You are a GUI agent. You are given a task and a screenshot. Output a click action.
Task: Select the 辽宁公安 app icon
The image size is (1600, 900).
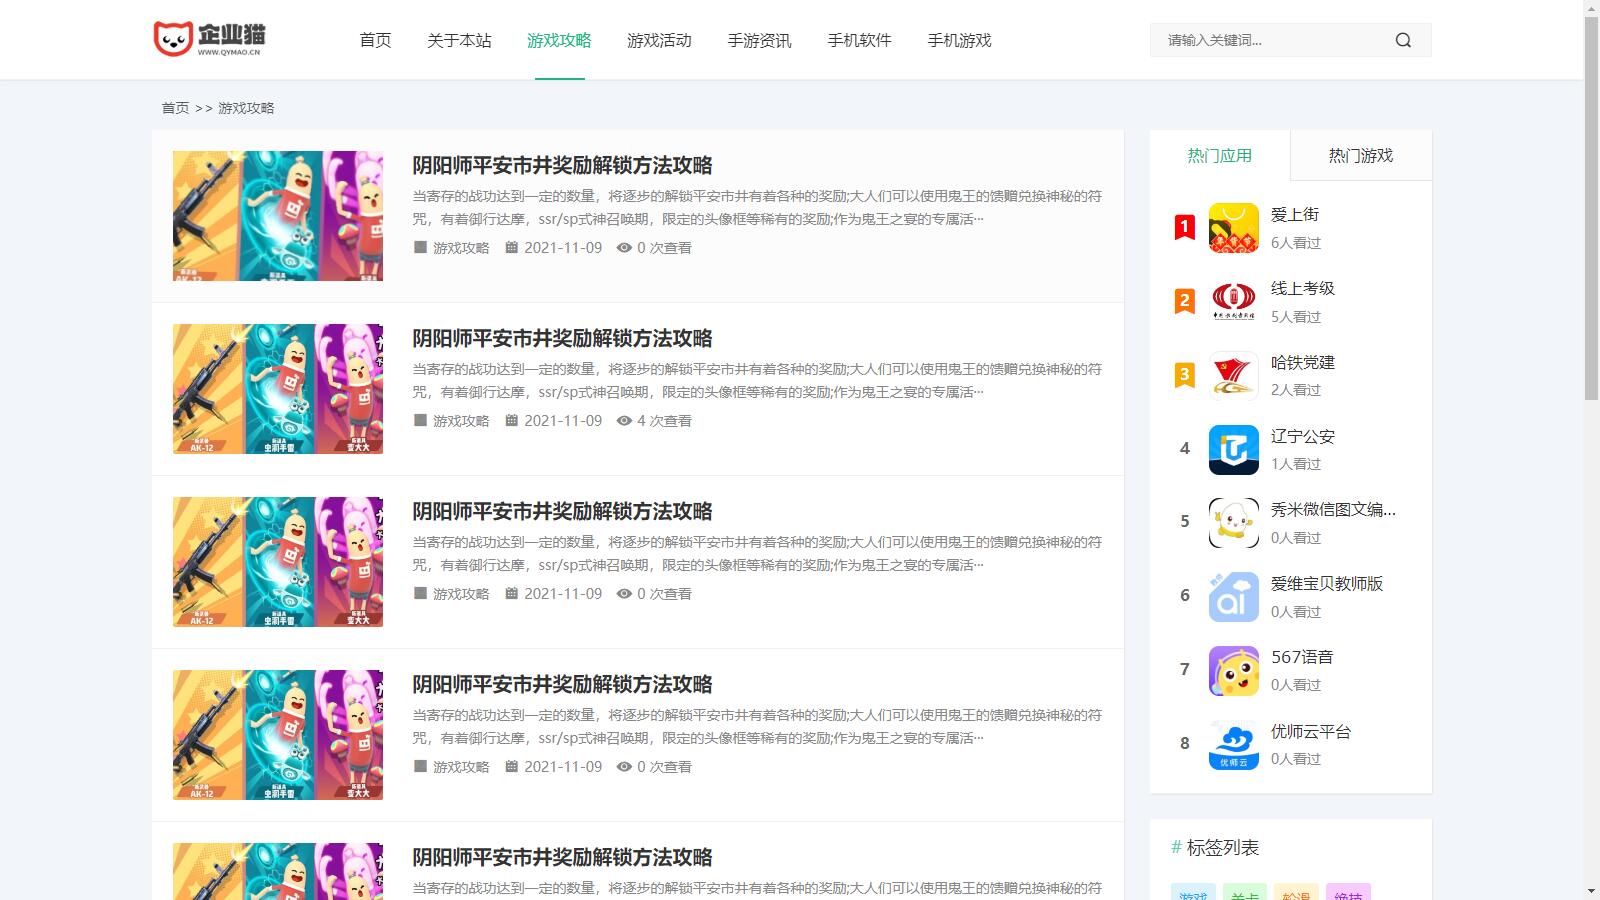(1233, 449)
